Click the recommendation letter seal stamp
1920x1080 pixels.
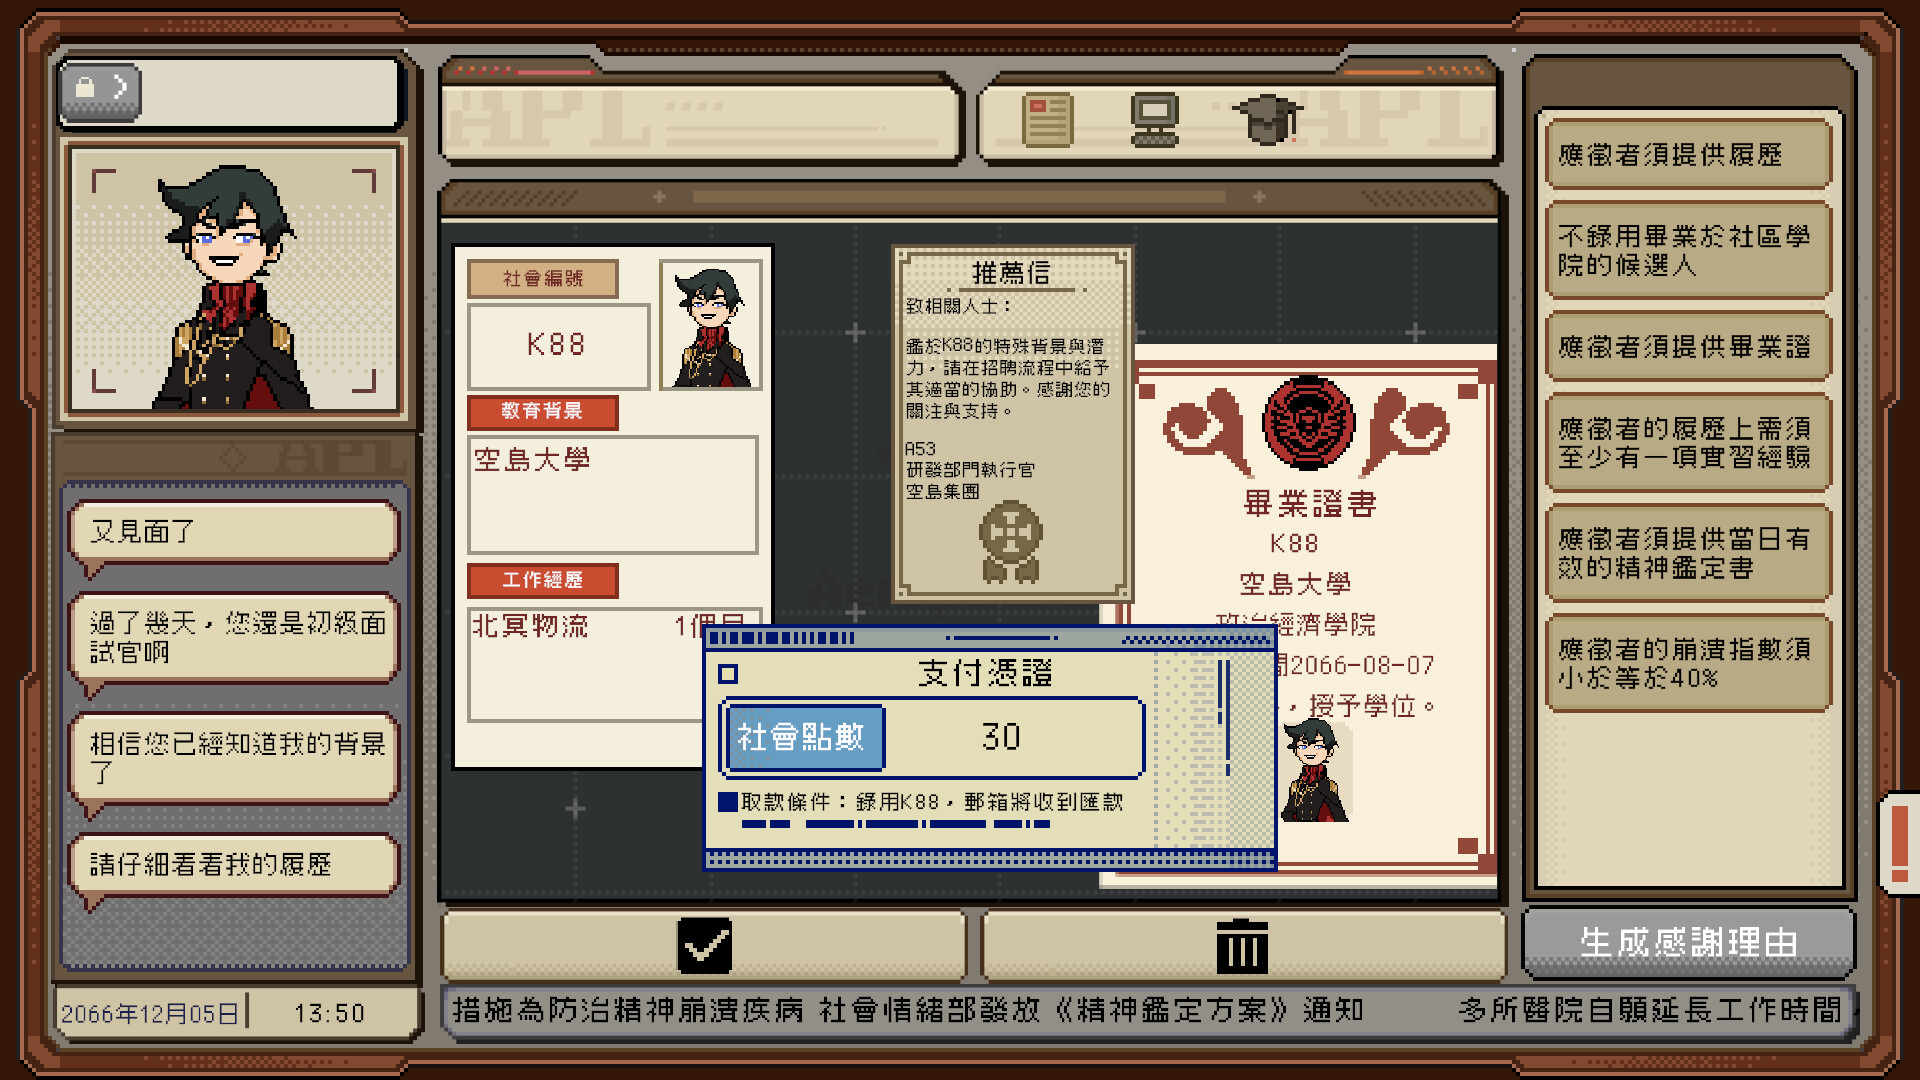[1010, 541]
